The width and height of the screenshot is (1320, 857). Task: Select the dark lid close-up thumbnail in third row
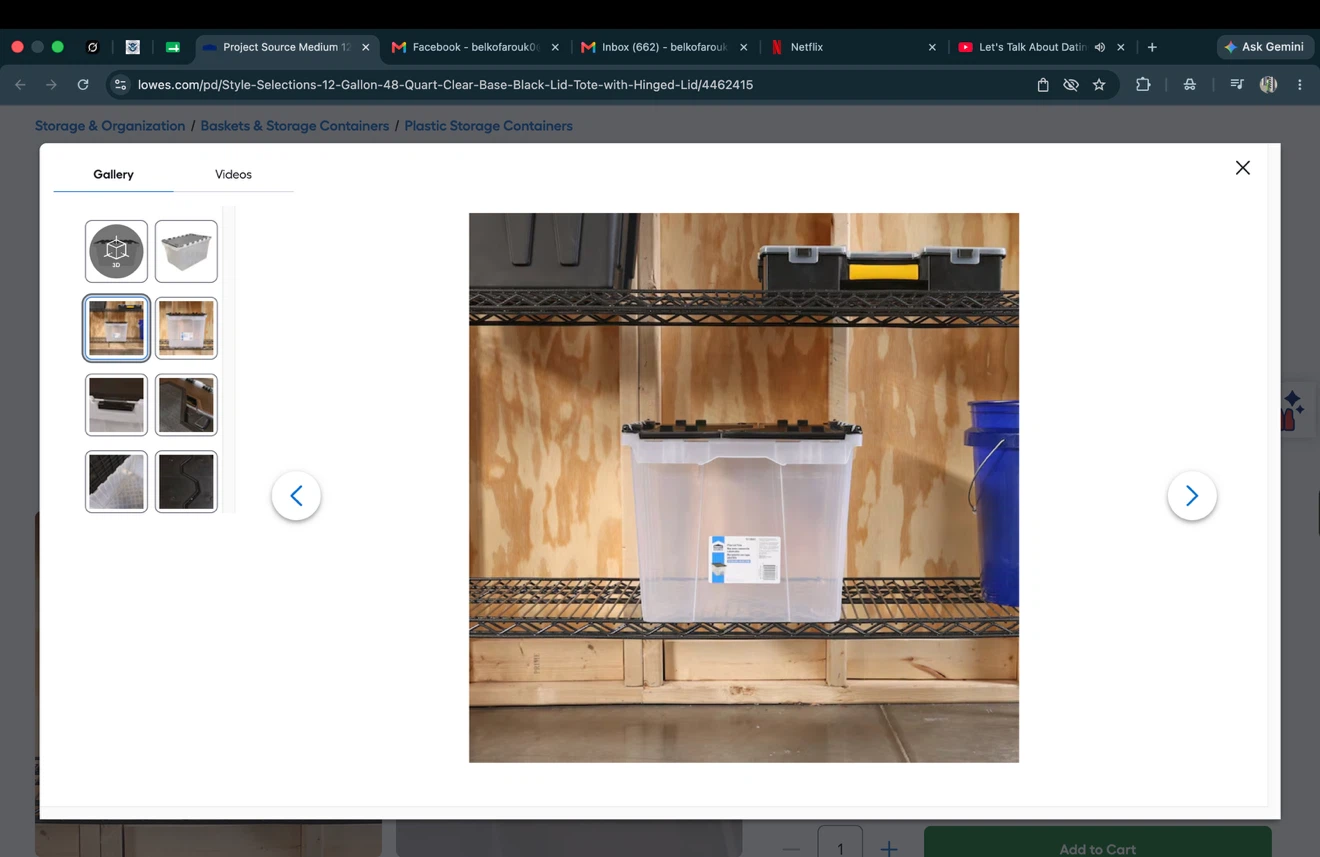(116, 405)
